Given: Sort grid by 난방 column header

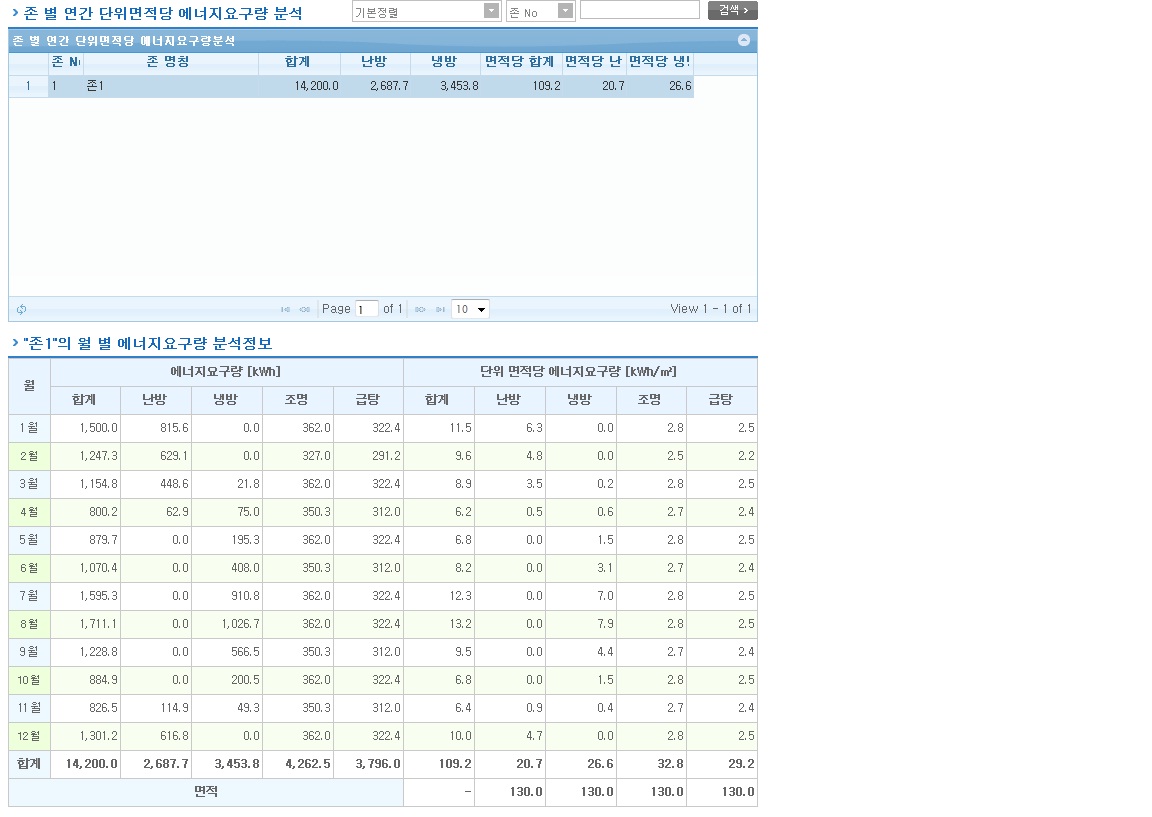Looking at the screenshot, I should (x=374, y=62).
